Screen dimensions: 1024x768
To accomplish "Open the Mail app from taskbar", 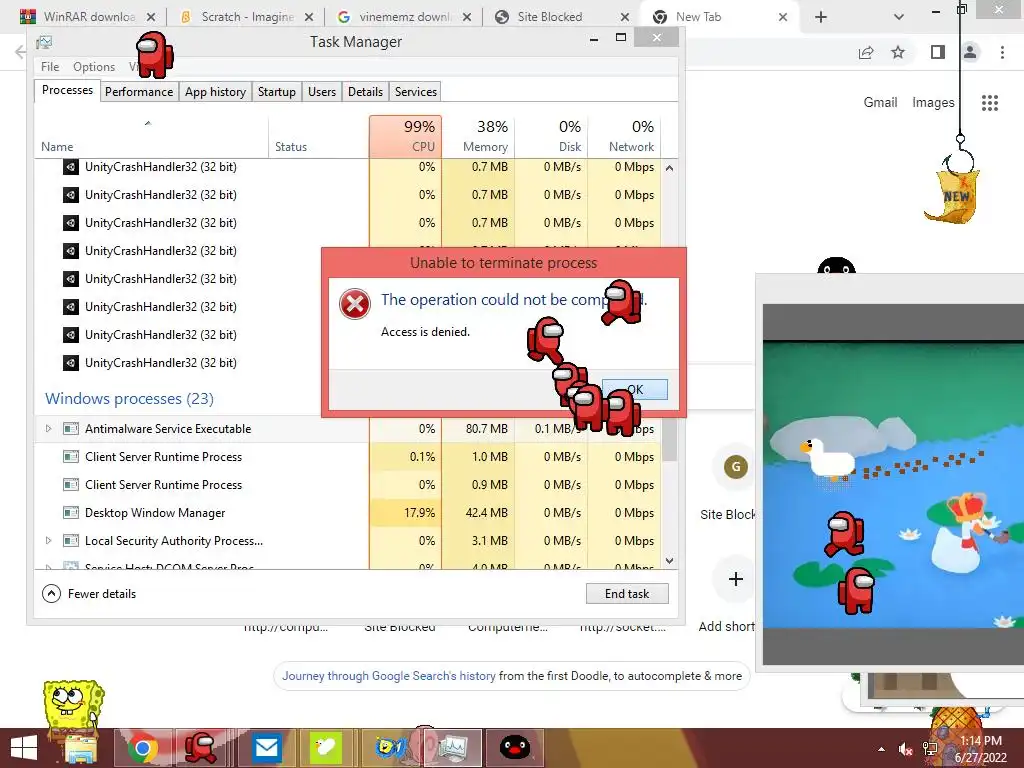I will click(266, 748).
